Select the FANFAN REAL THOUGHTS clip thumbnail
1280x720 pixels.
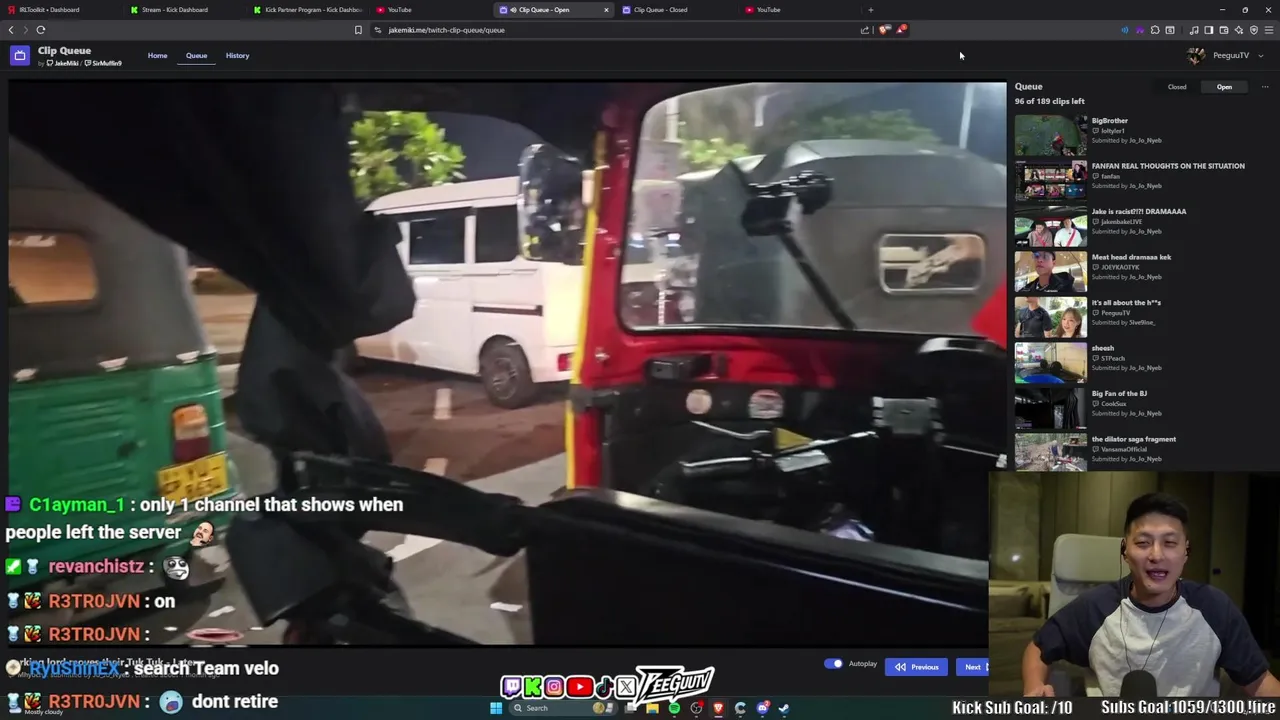[1051, 181]
